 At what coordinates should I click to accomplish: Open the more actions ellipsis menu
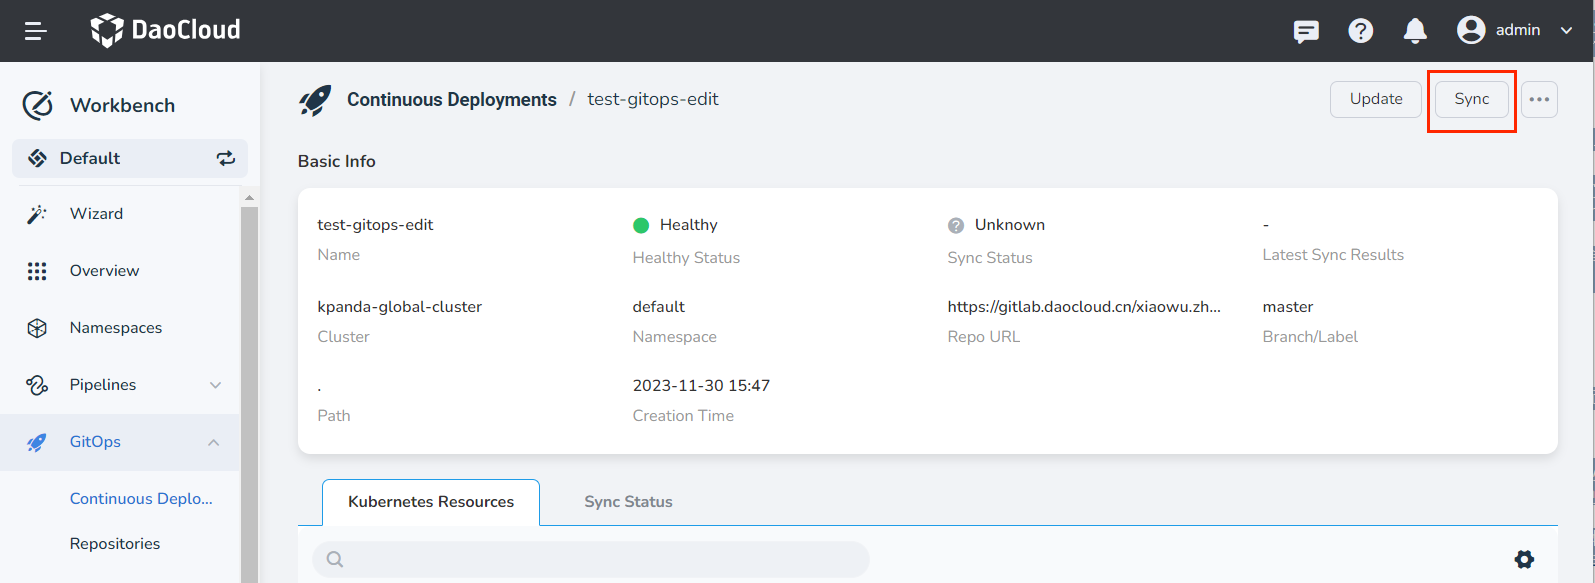(x=1539, y=99)
